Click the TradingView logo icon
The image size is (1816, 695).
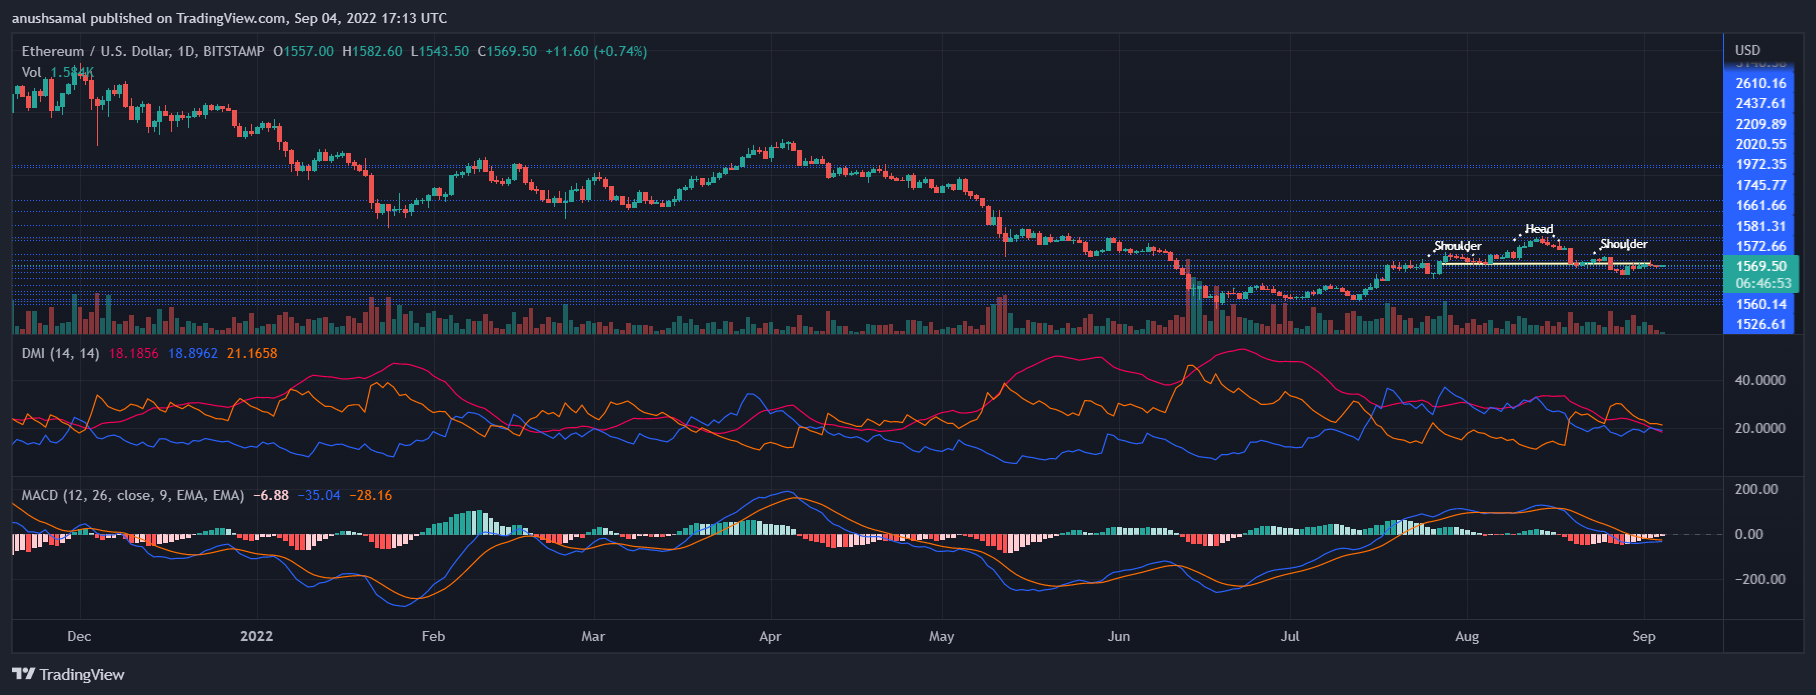coord(24,674)
